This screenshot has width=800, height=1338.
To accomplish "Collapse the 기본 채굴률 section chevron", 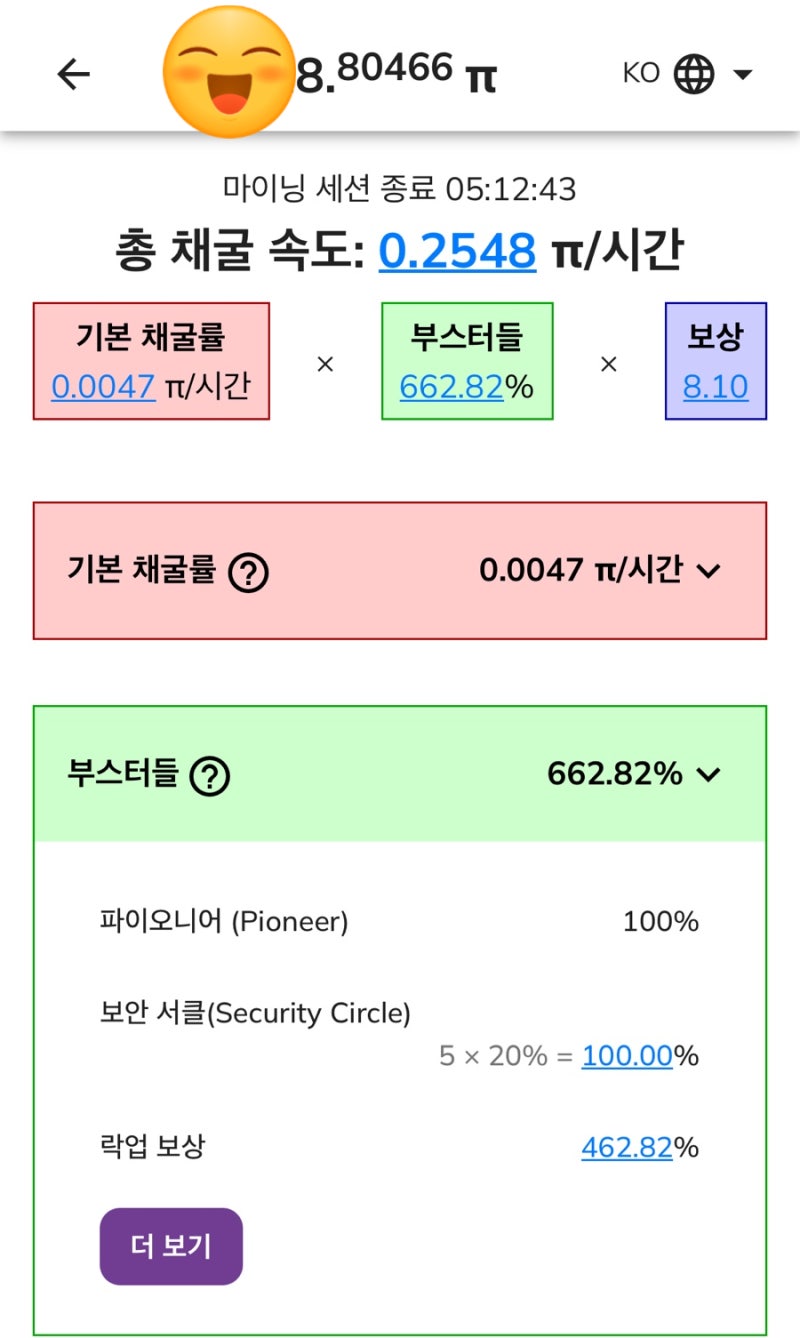I will coord(711,571).
